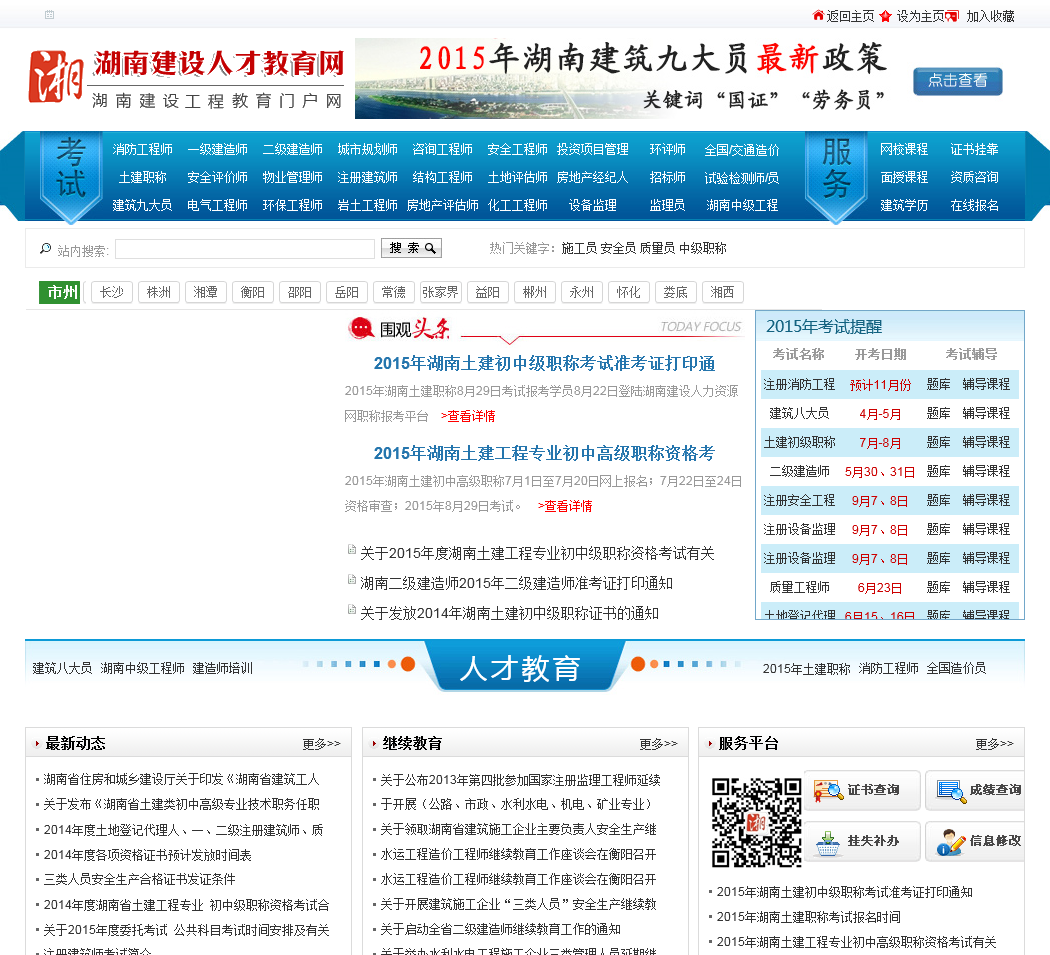Click the 湖南建设人才教育网 logo
Image resolution: width=1050 pixels, height=955 pixels.
click(186, 79)
